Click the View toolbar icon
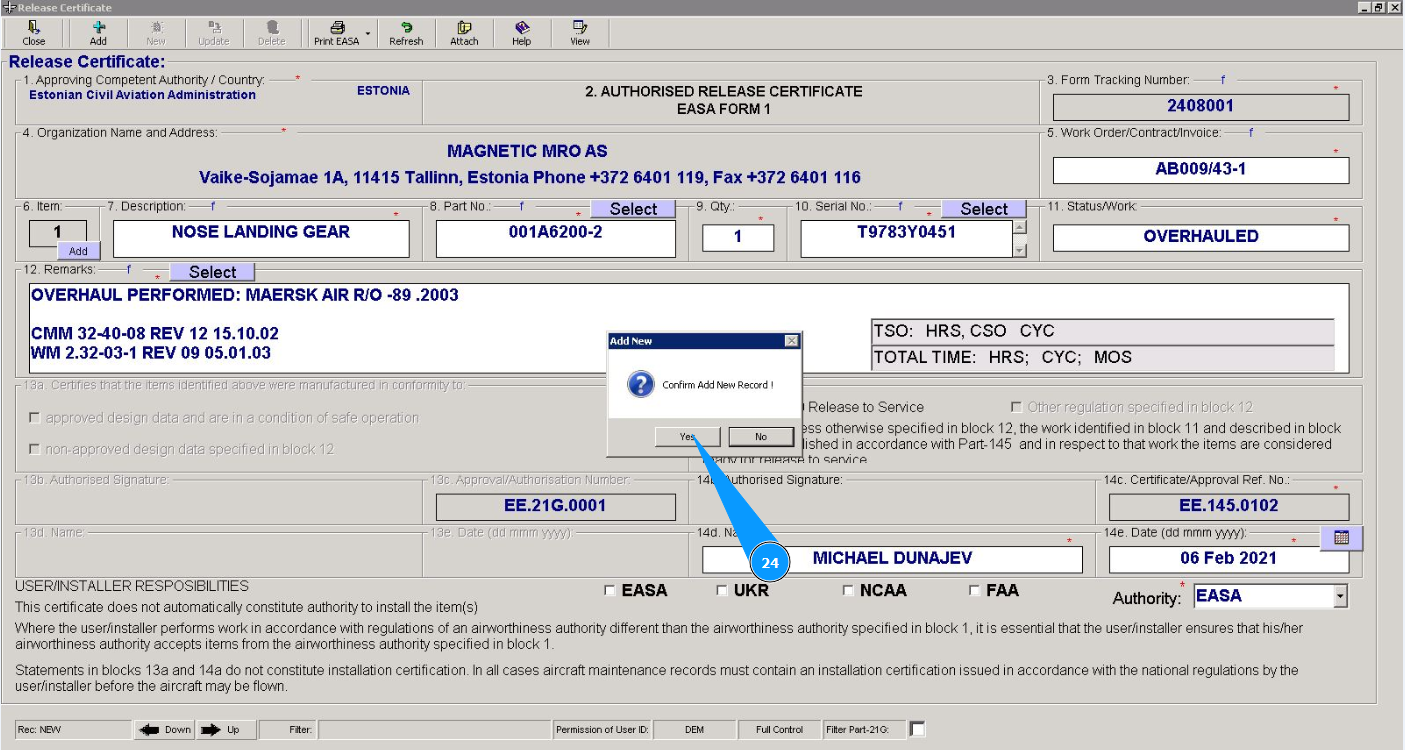Screen dimensions: 1405x750 tap(580, 33)
